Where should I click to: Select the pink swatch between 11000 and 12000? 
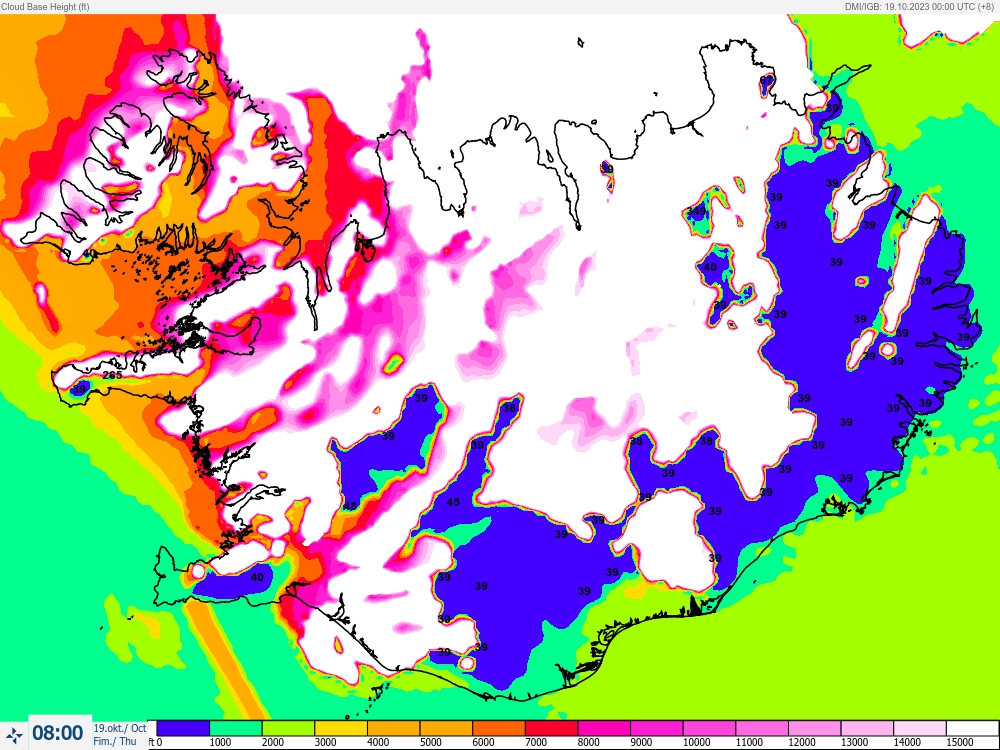coord(762,728)
